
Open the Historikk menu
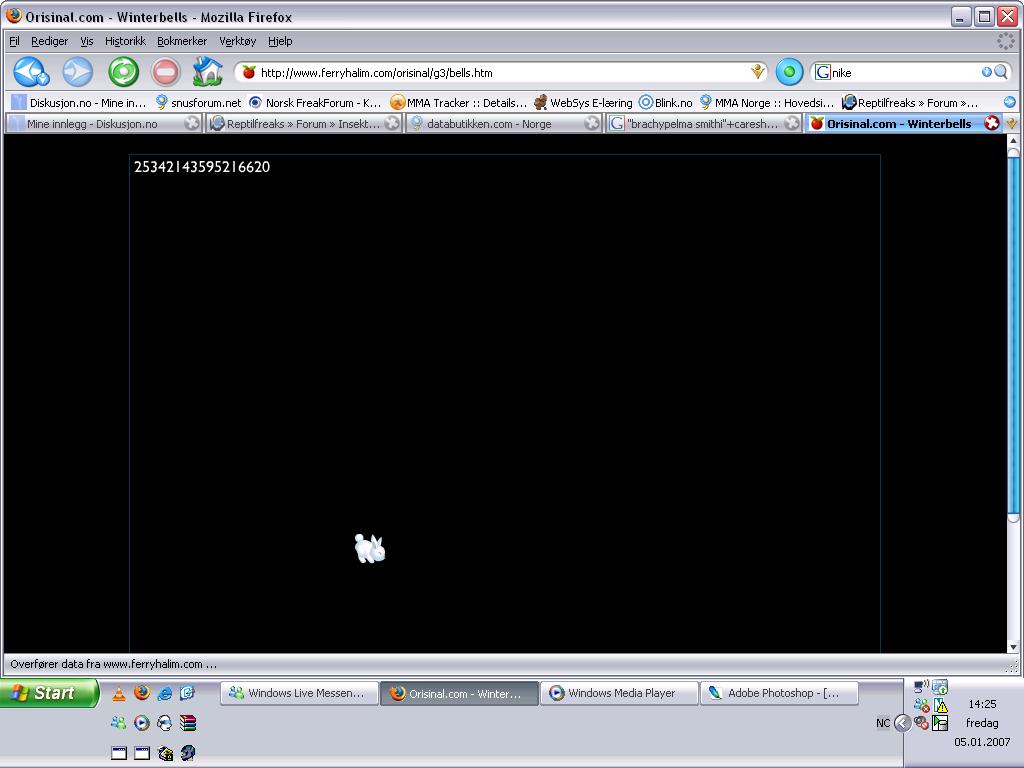[x=125, y=41]
